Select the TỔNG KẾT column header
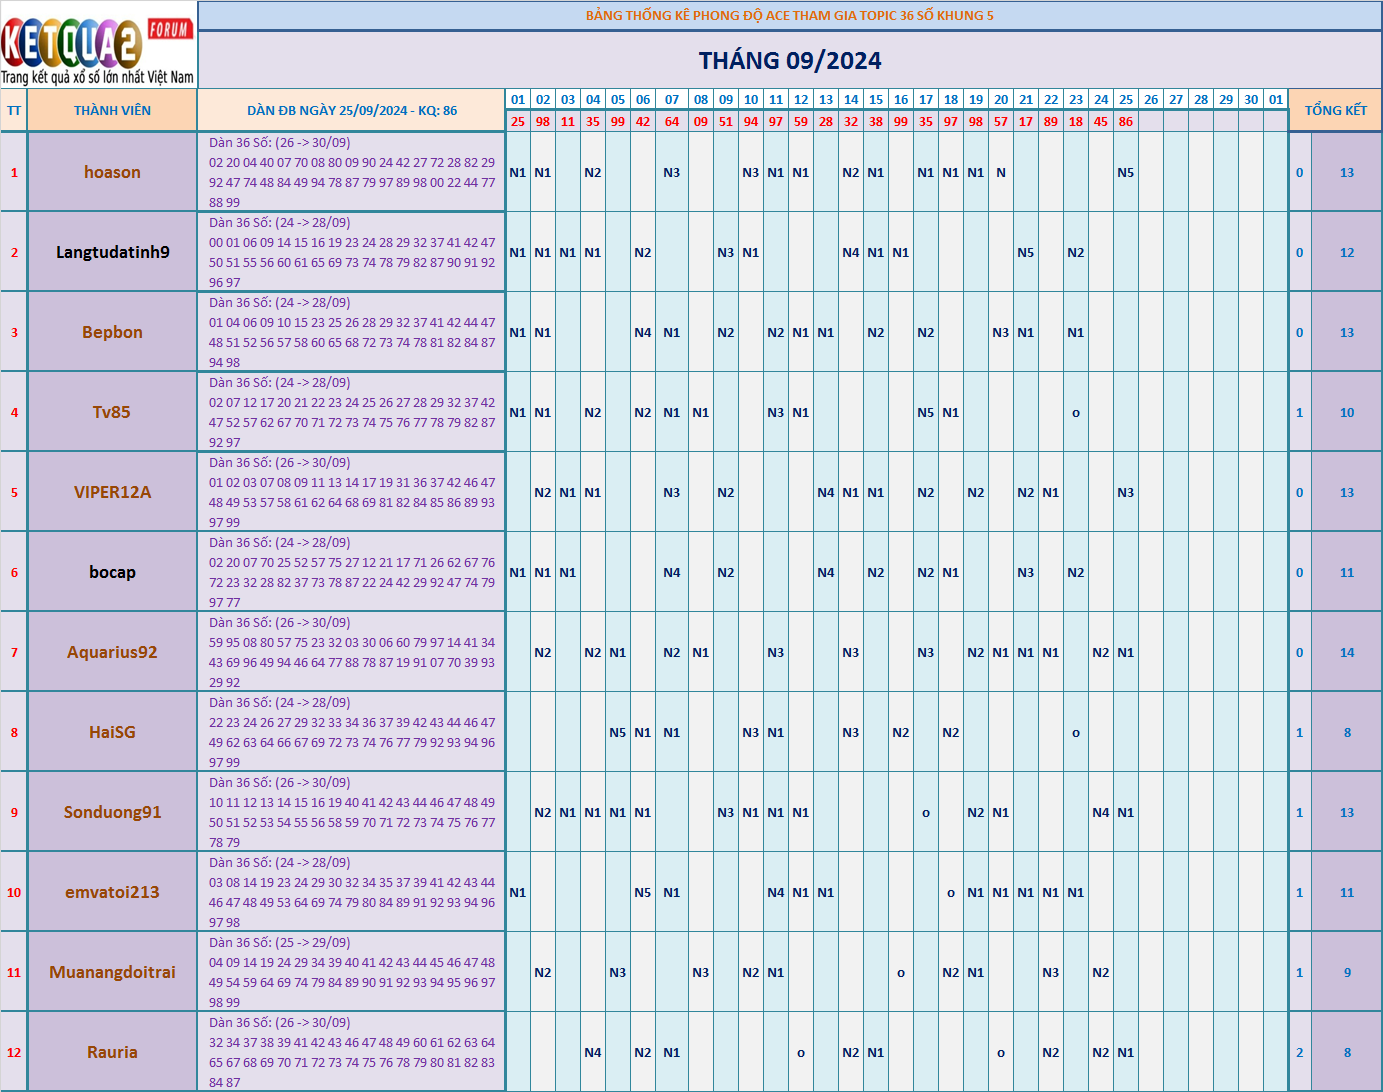This screenshot has width=1383, height=1092. pos(1335,110)
